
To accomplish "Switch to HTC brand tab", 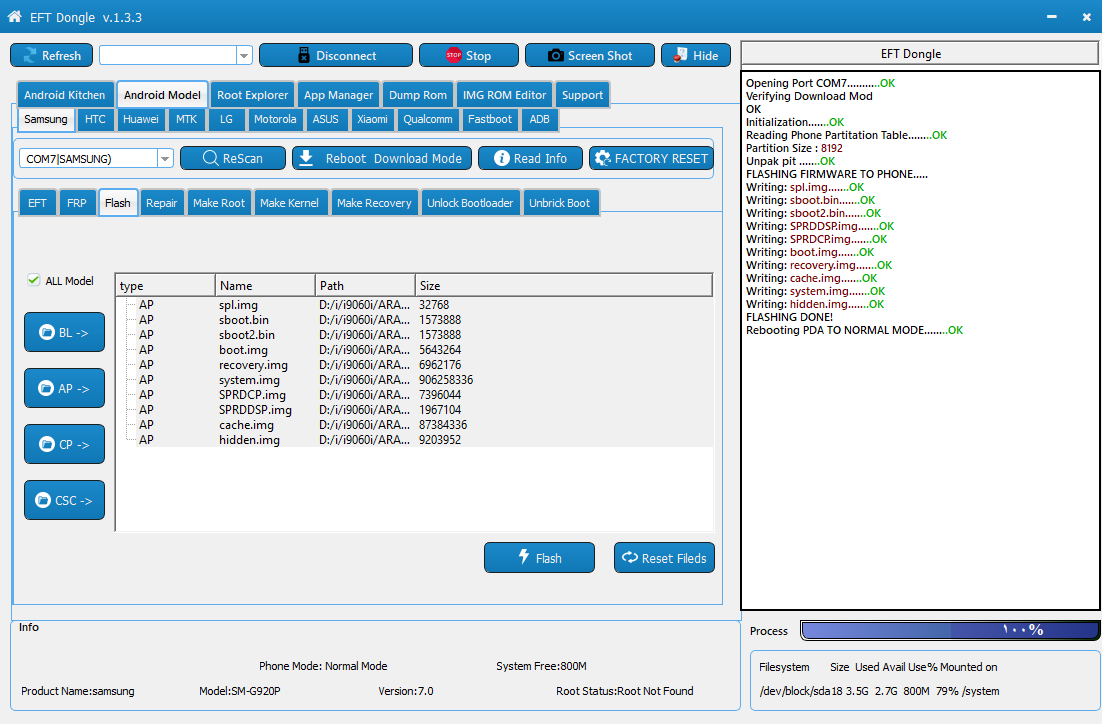I will pos(96,119).
